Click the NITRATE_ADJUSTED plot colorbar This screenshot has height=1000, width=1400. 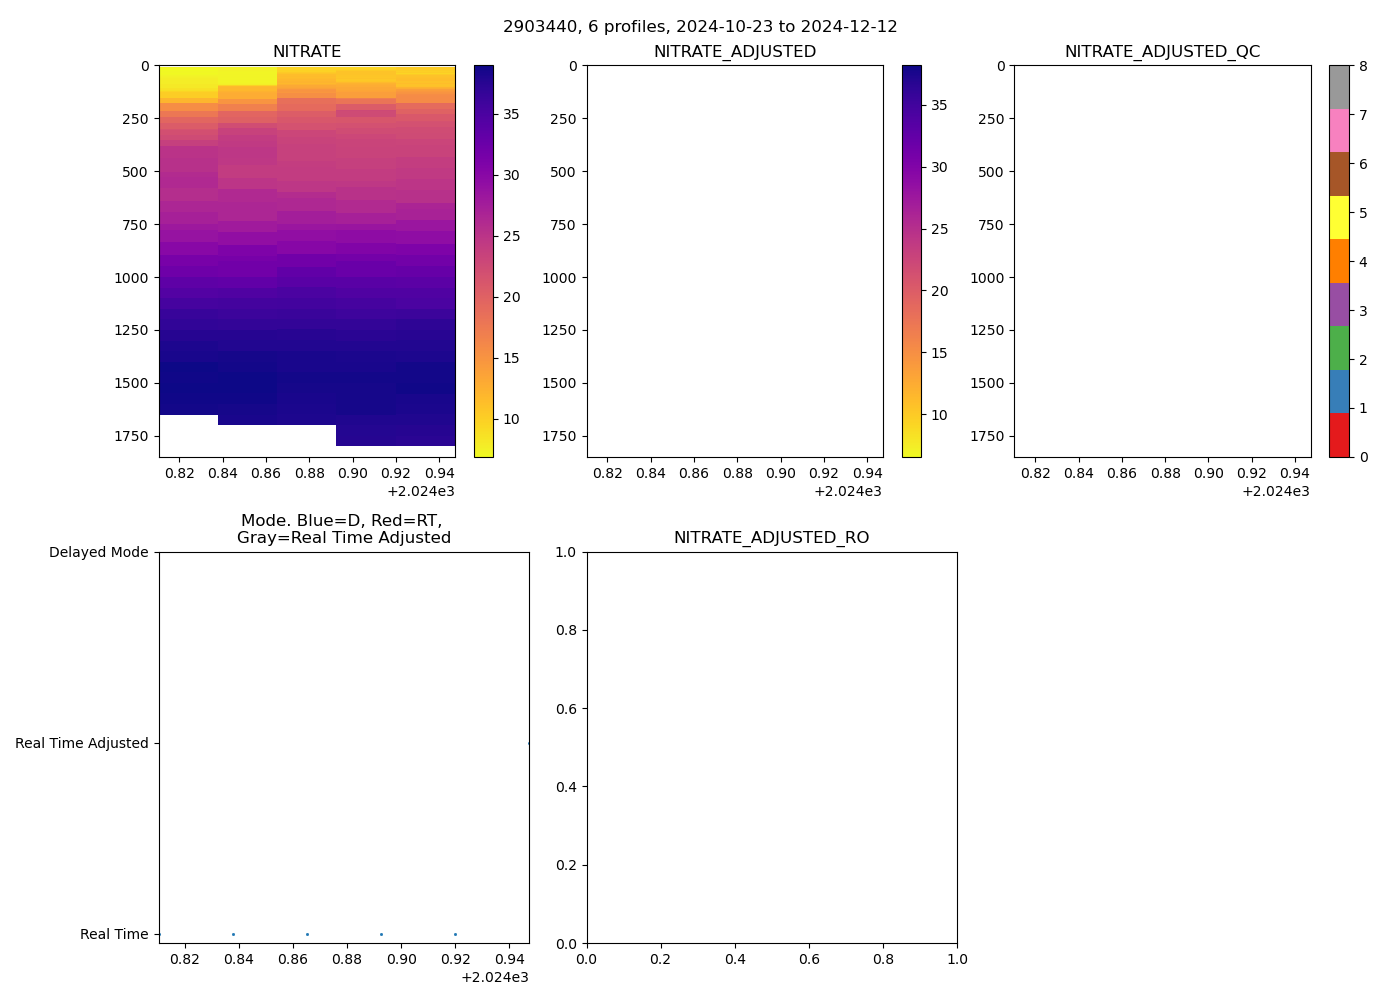[911, 261]
